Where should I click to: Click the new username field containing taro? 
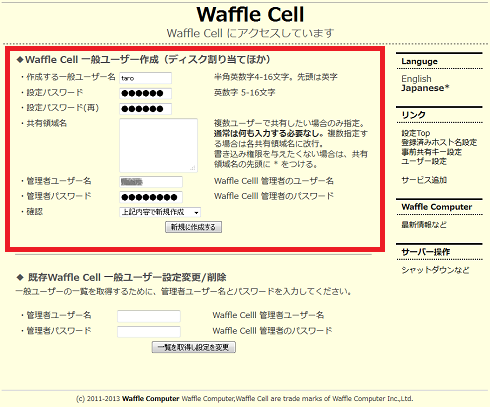(146, 78)
